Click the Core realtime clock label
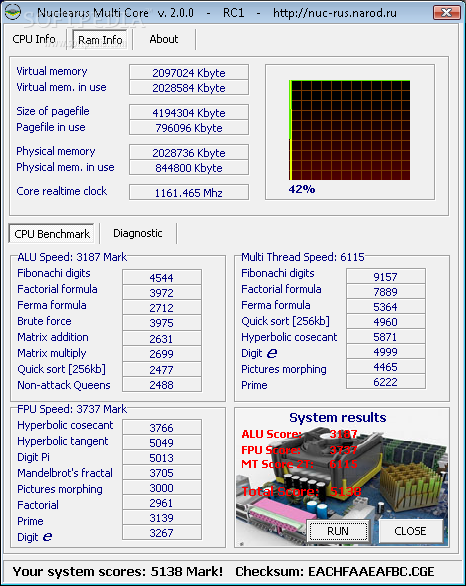 click(62, 191)
